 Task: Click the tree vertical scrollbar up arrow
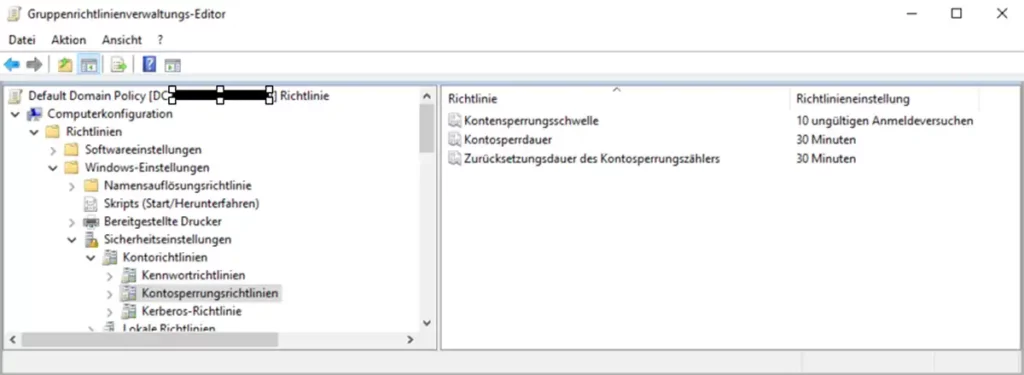427,96
